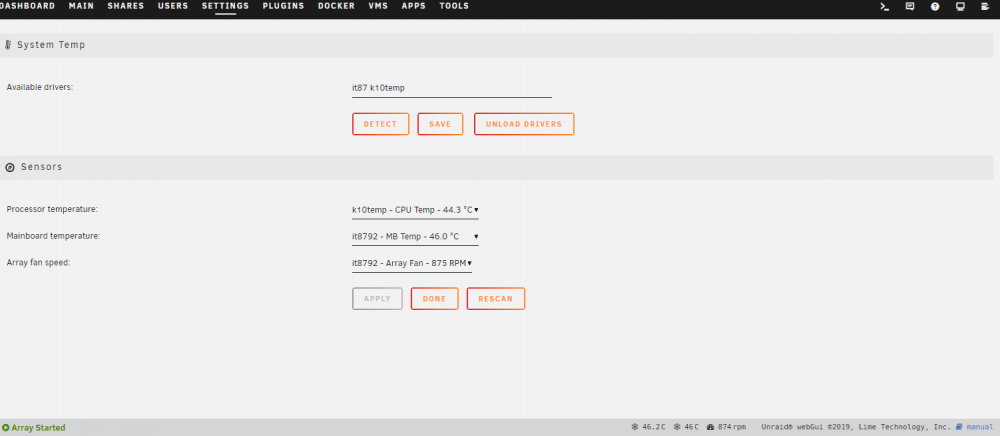The width and height of the screenshot is (1000, 436).
Task: Open the Tools menu
Action: (x=454, y=6)
